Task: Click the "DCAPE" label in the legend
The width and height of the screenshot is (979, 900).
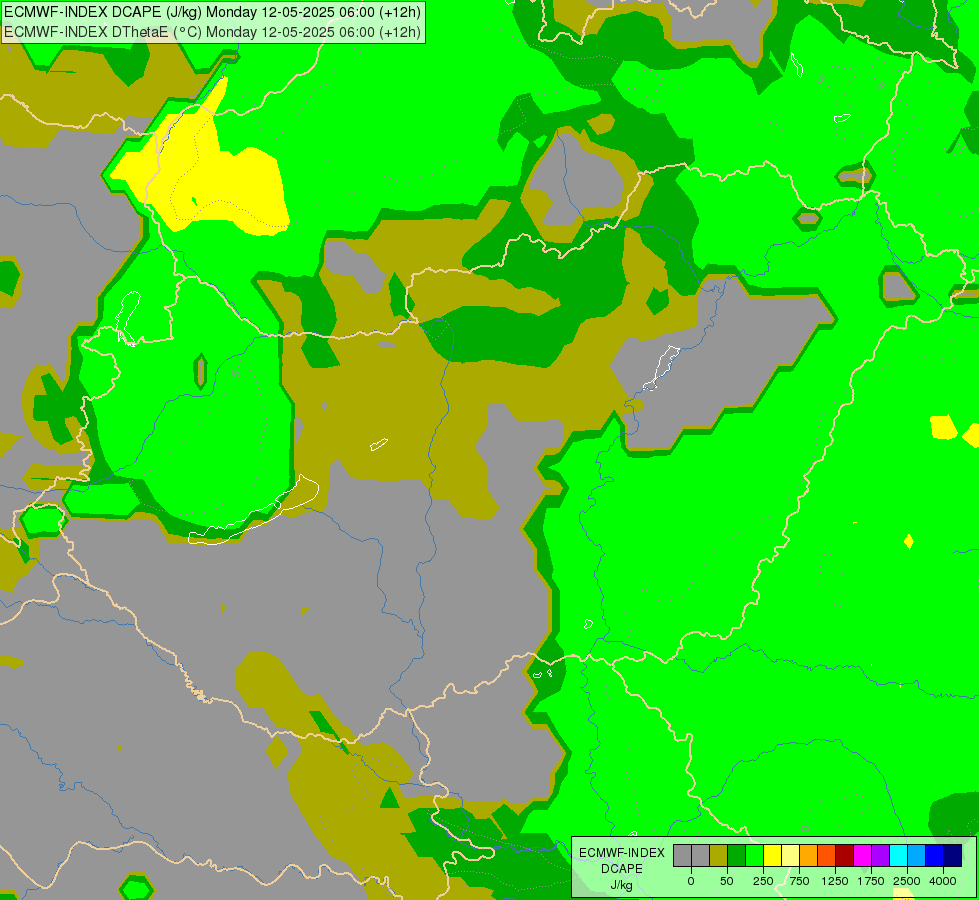Action: click(x=622, y=869)
